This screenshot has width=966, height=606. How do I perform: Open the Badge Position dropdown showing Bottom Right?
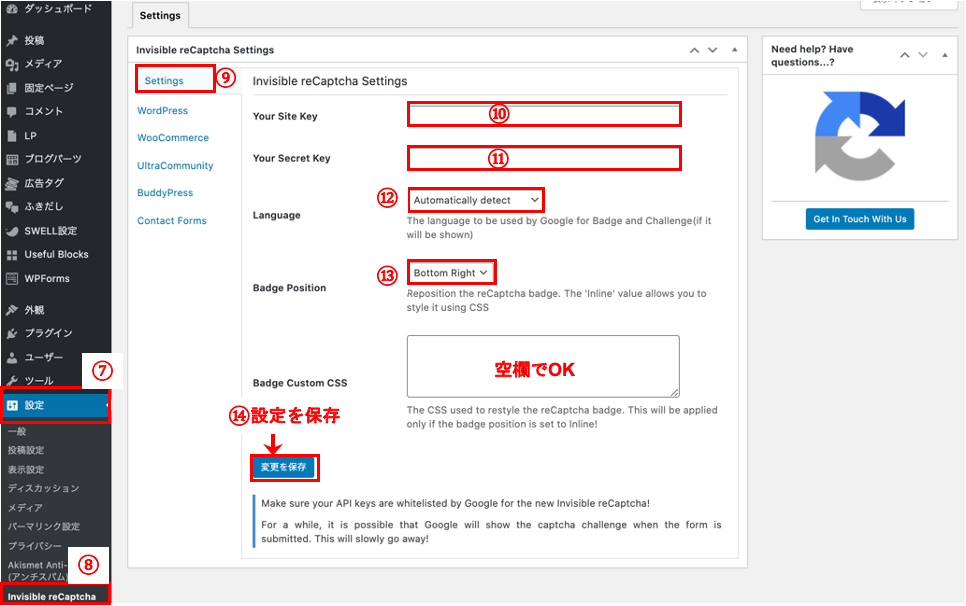451,273
